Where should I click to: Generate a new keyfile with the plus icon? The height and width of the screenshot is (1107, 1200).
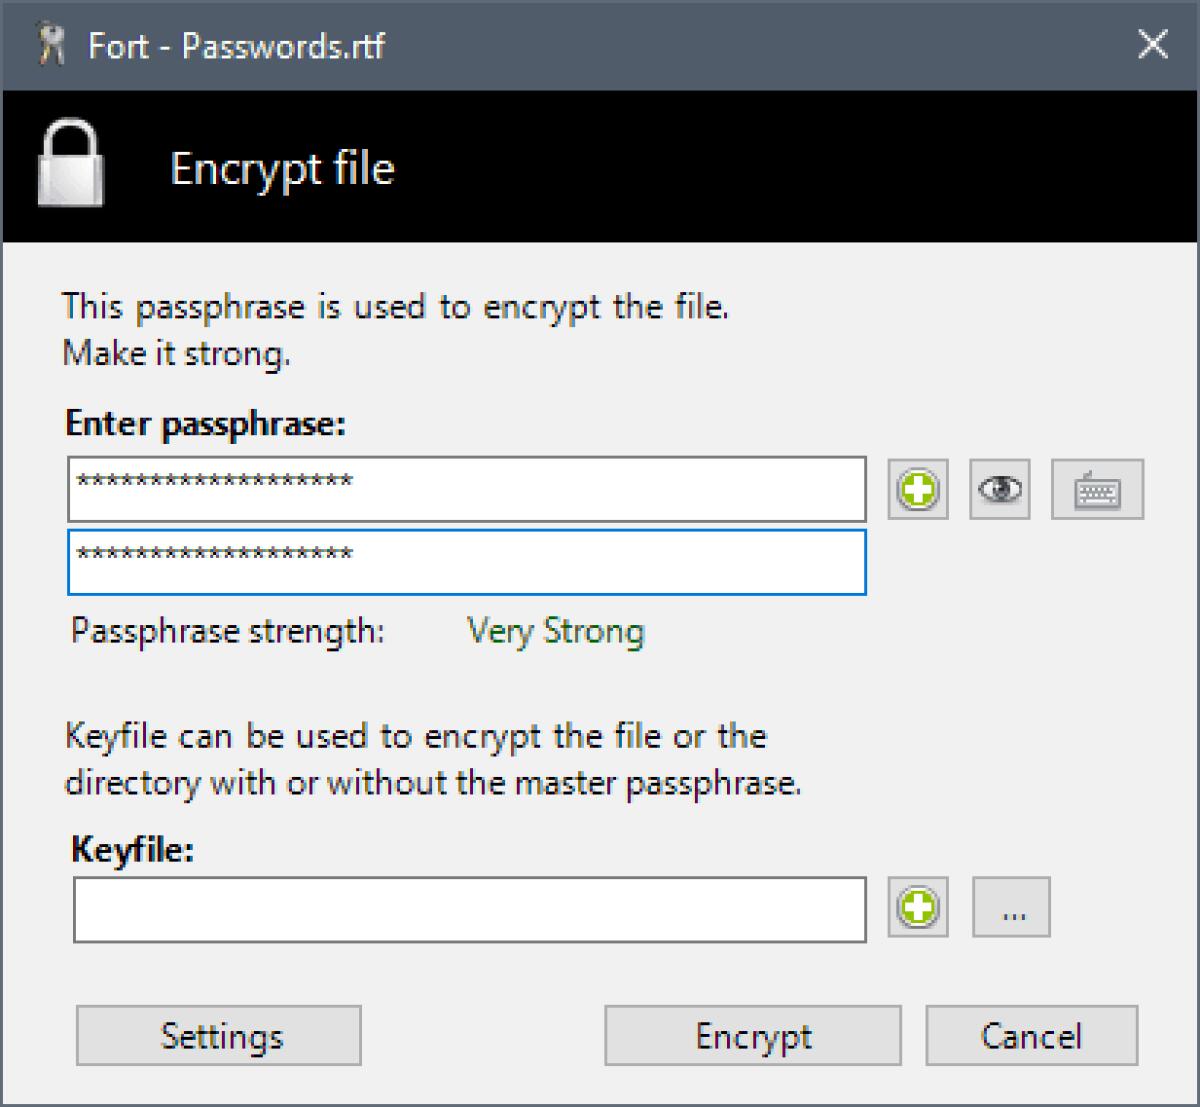[918, 908]
